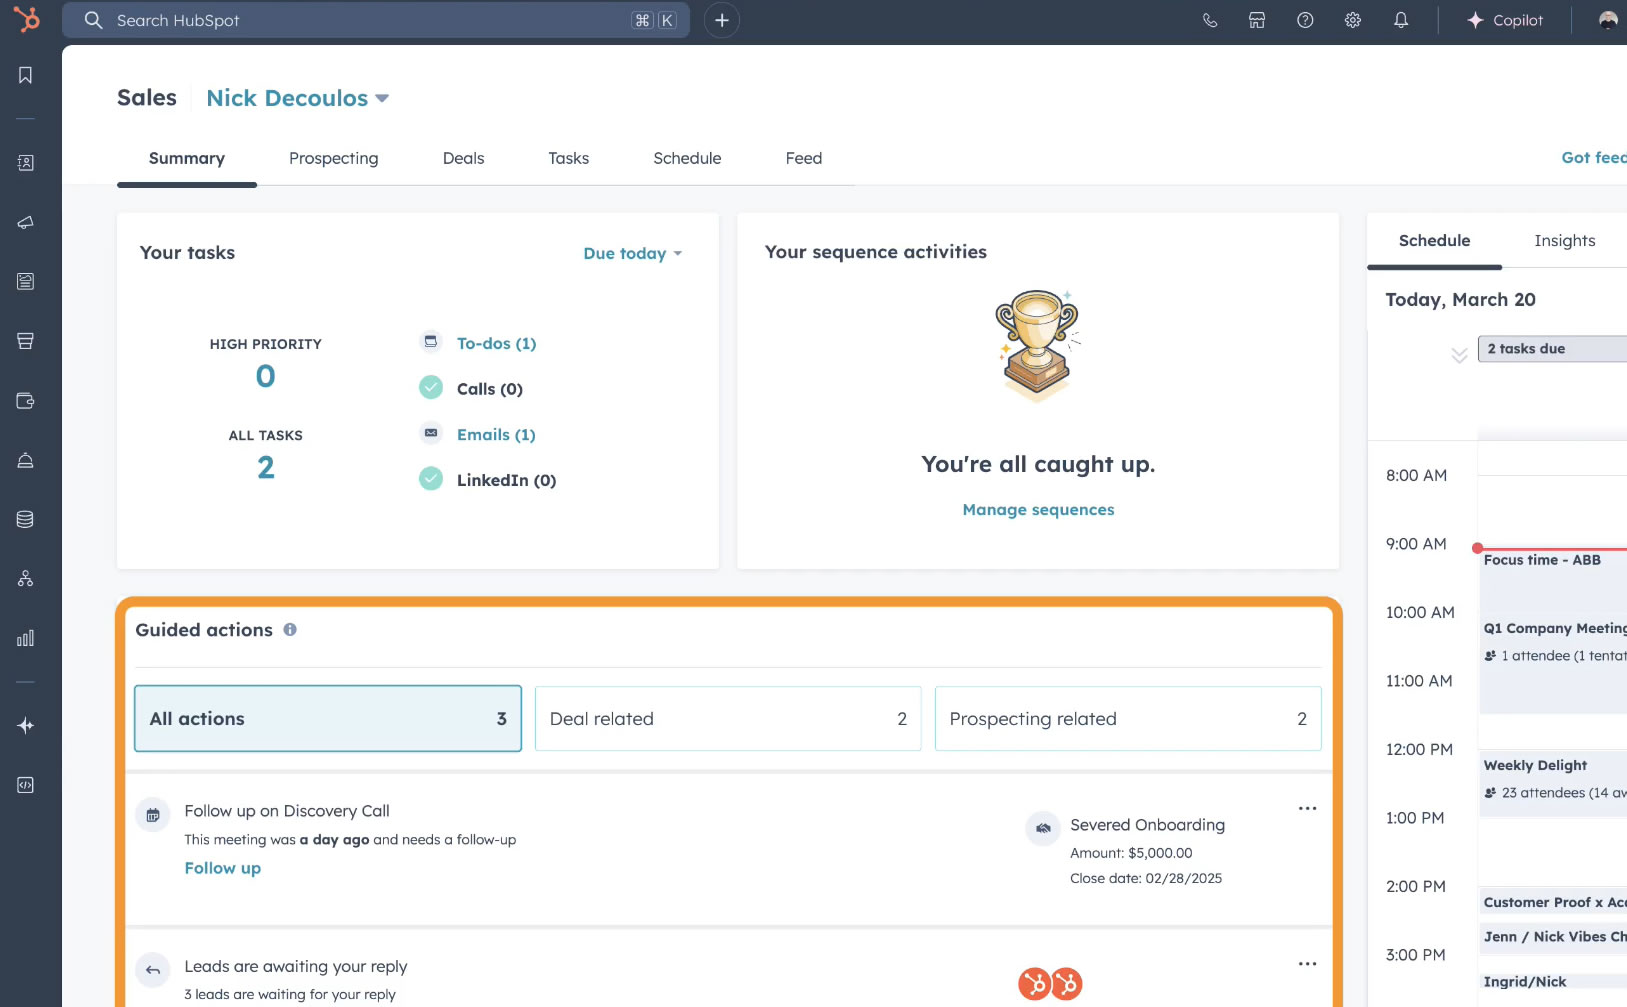Open the Marketplace icon in top bar
This screenshot has height=1007, width=1627.
point(1257,20)
